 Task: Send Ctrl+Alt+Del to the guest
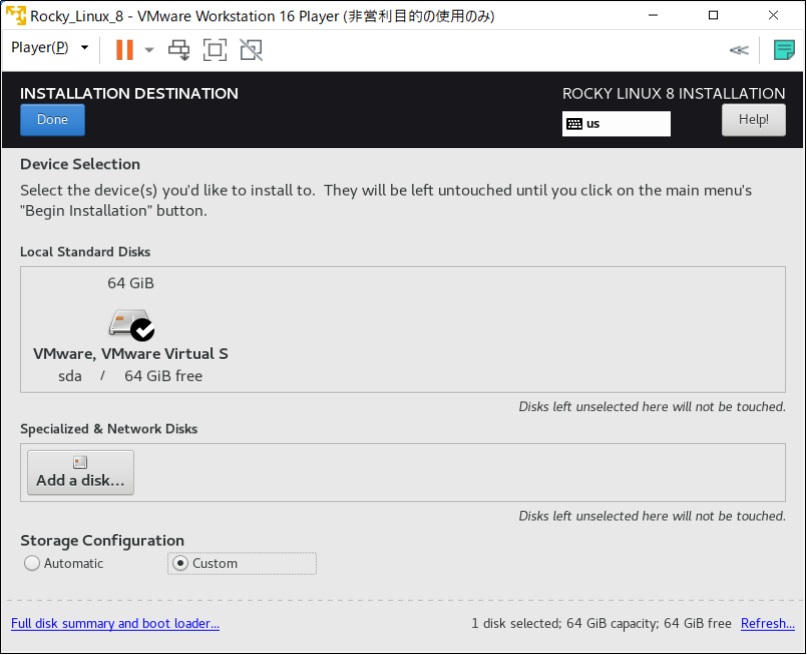pyautogui.click(x=179, y=48)
